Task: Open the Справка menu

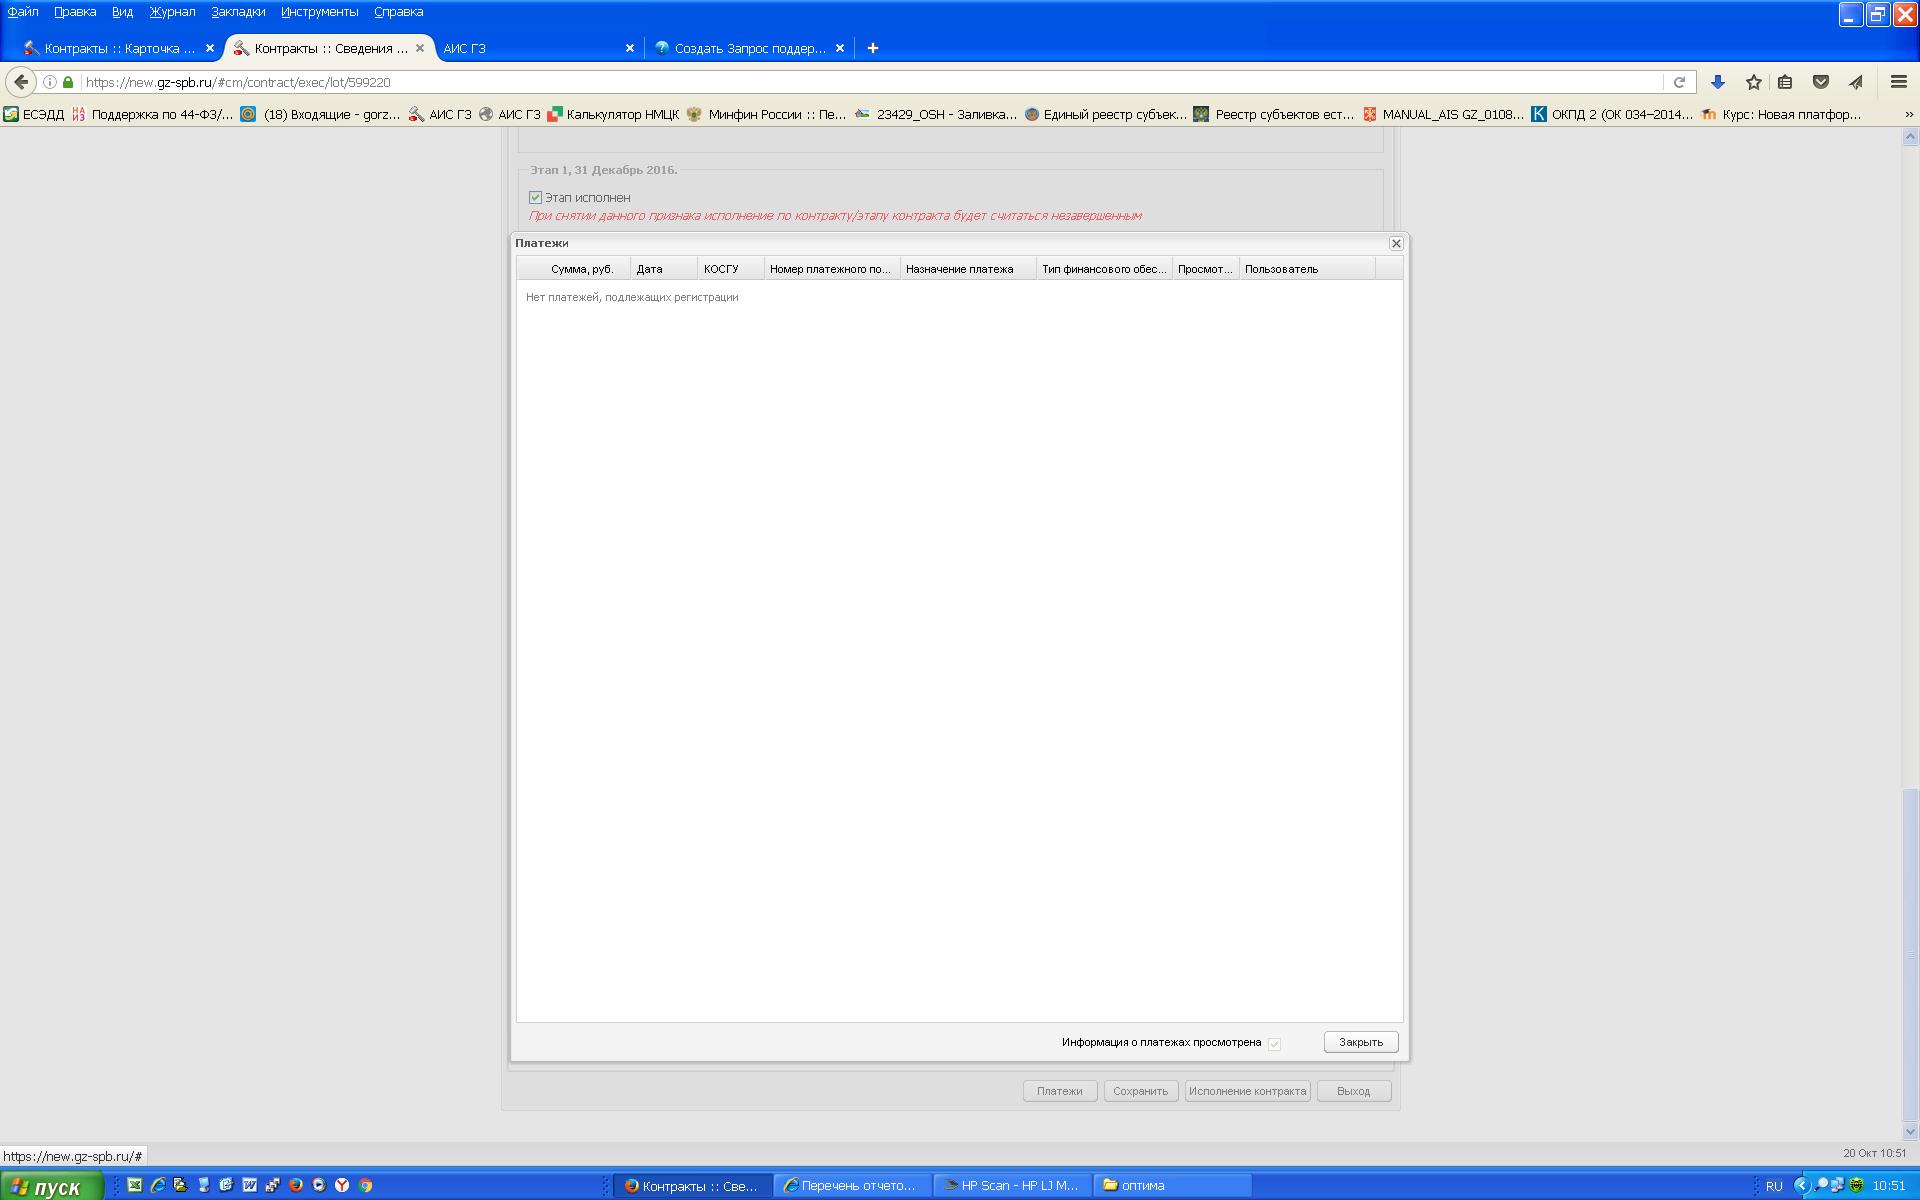Action: (x=398, y=12)
